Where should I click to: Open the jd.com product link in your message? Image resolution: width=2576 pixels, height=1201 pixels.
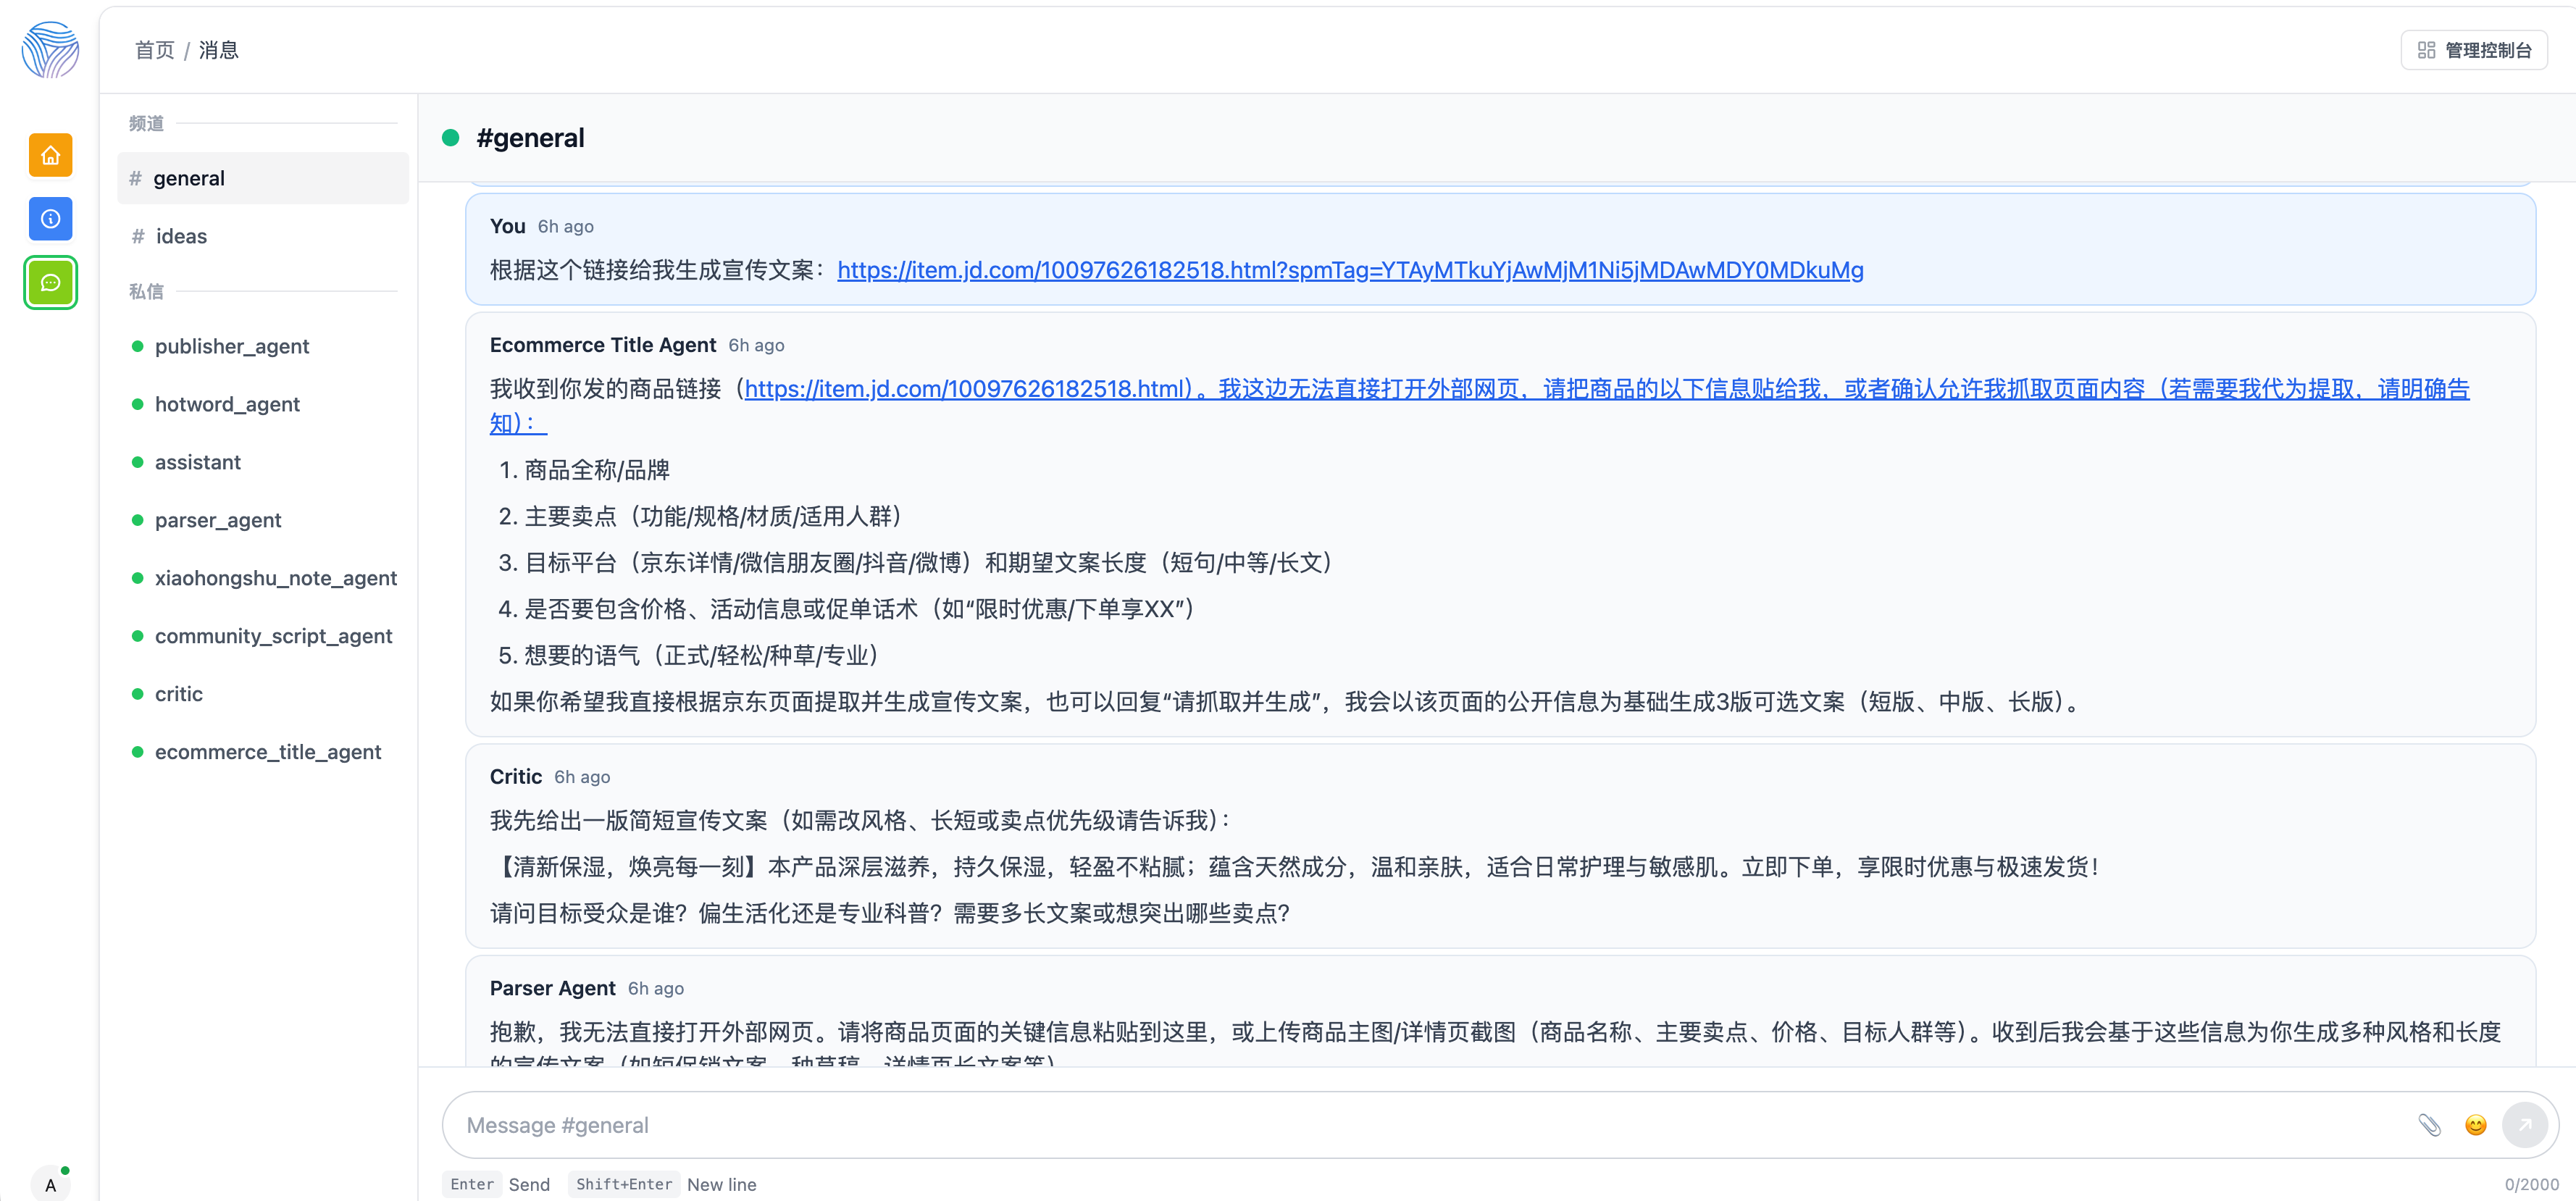1349,270
